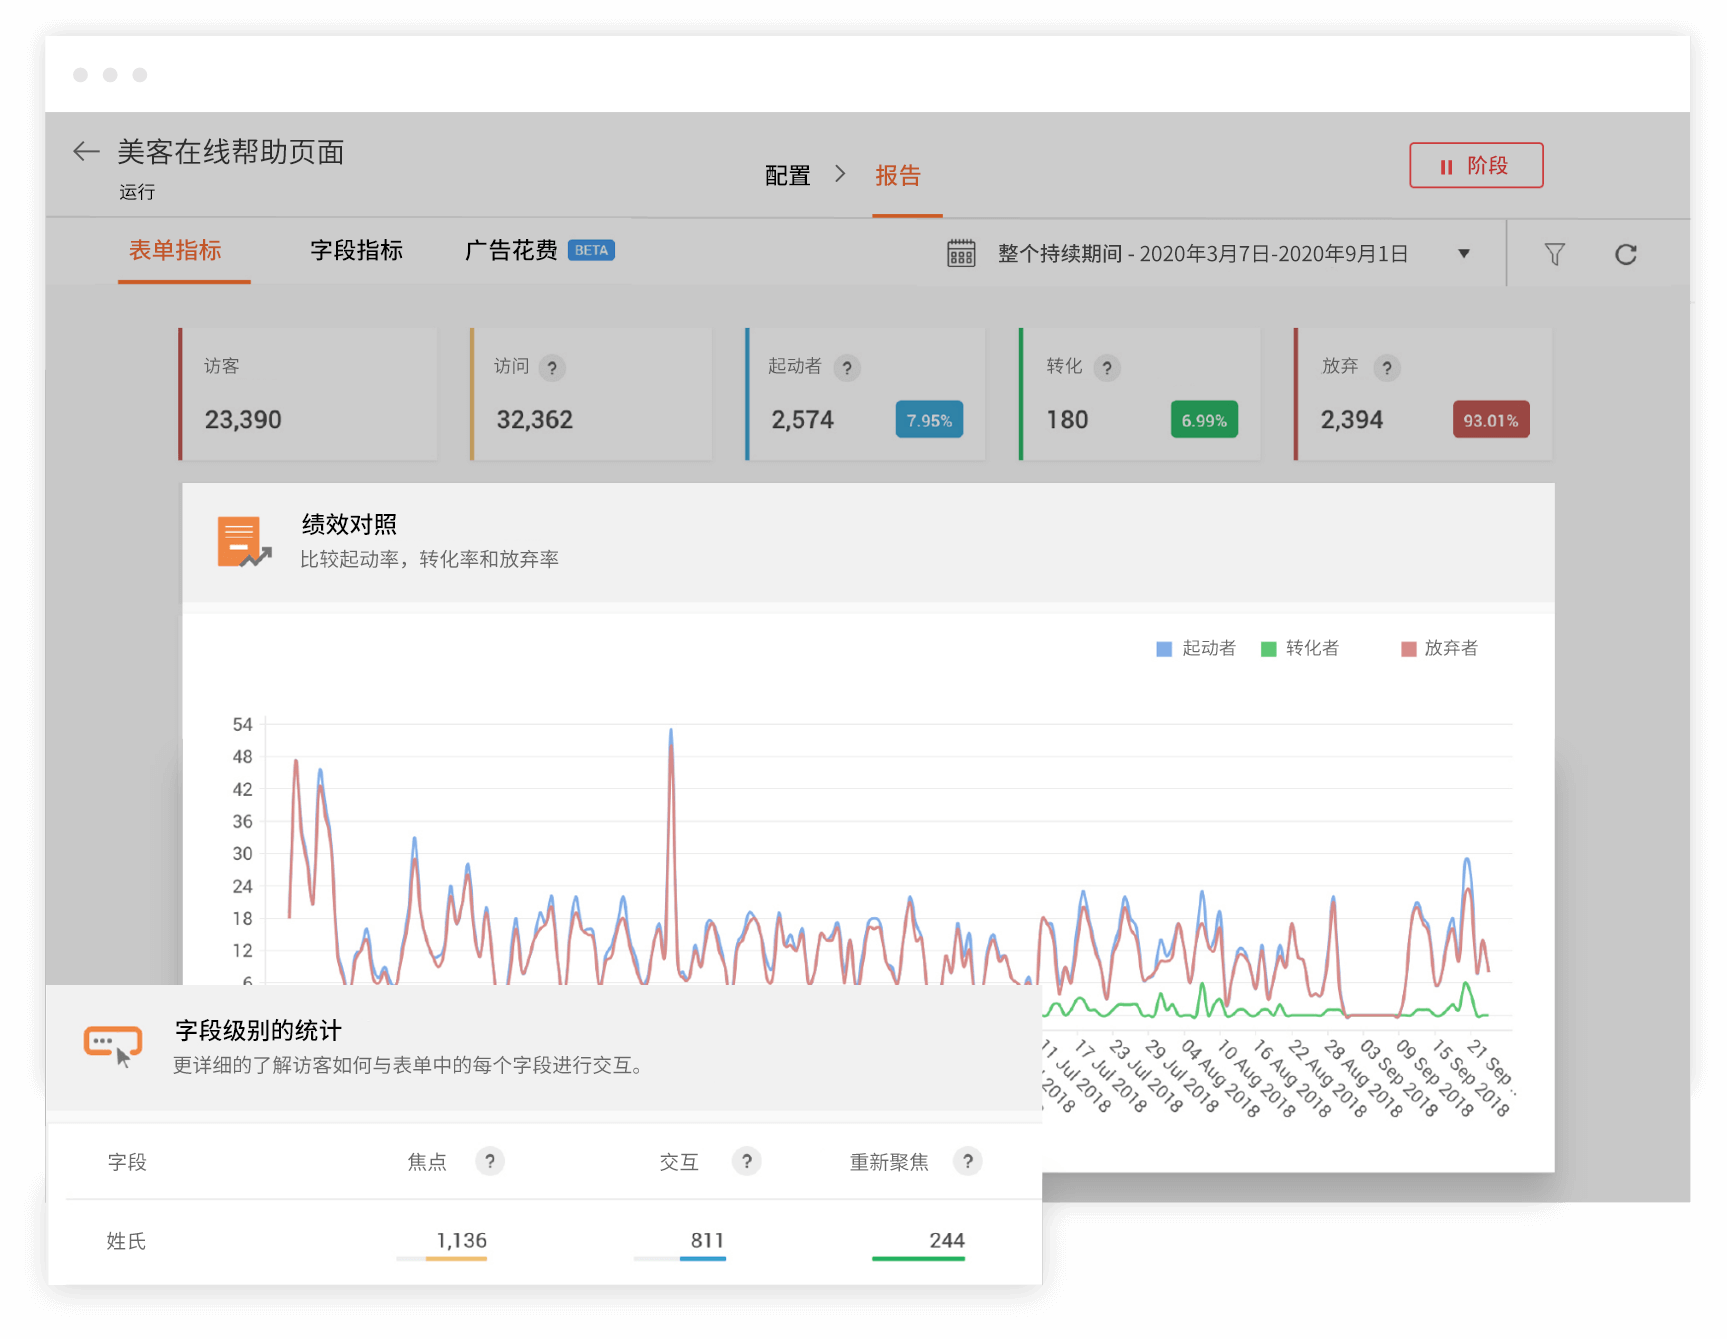Click the refresh icon
Screen dimensions: 1727x1339
click(1626, 254)
